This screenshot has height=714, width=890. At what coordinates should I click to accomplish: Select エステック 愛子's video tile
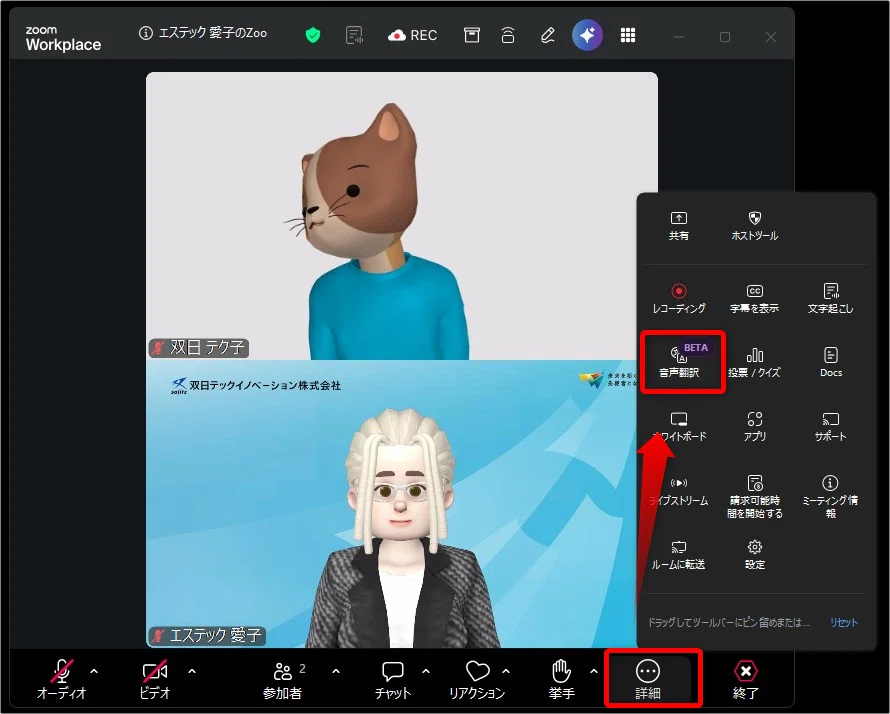pyautogui.click(x=392, y=504)
